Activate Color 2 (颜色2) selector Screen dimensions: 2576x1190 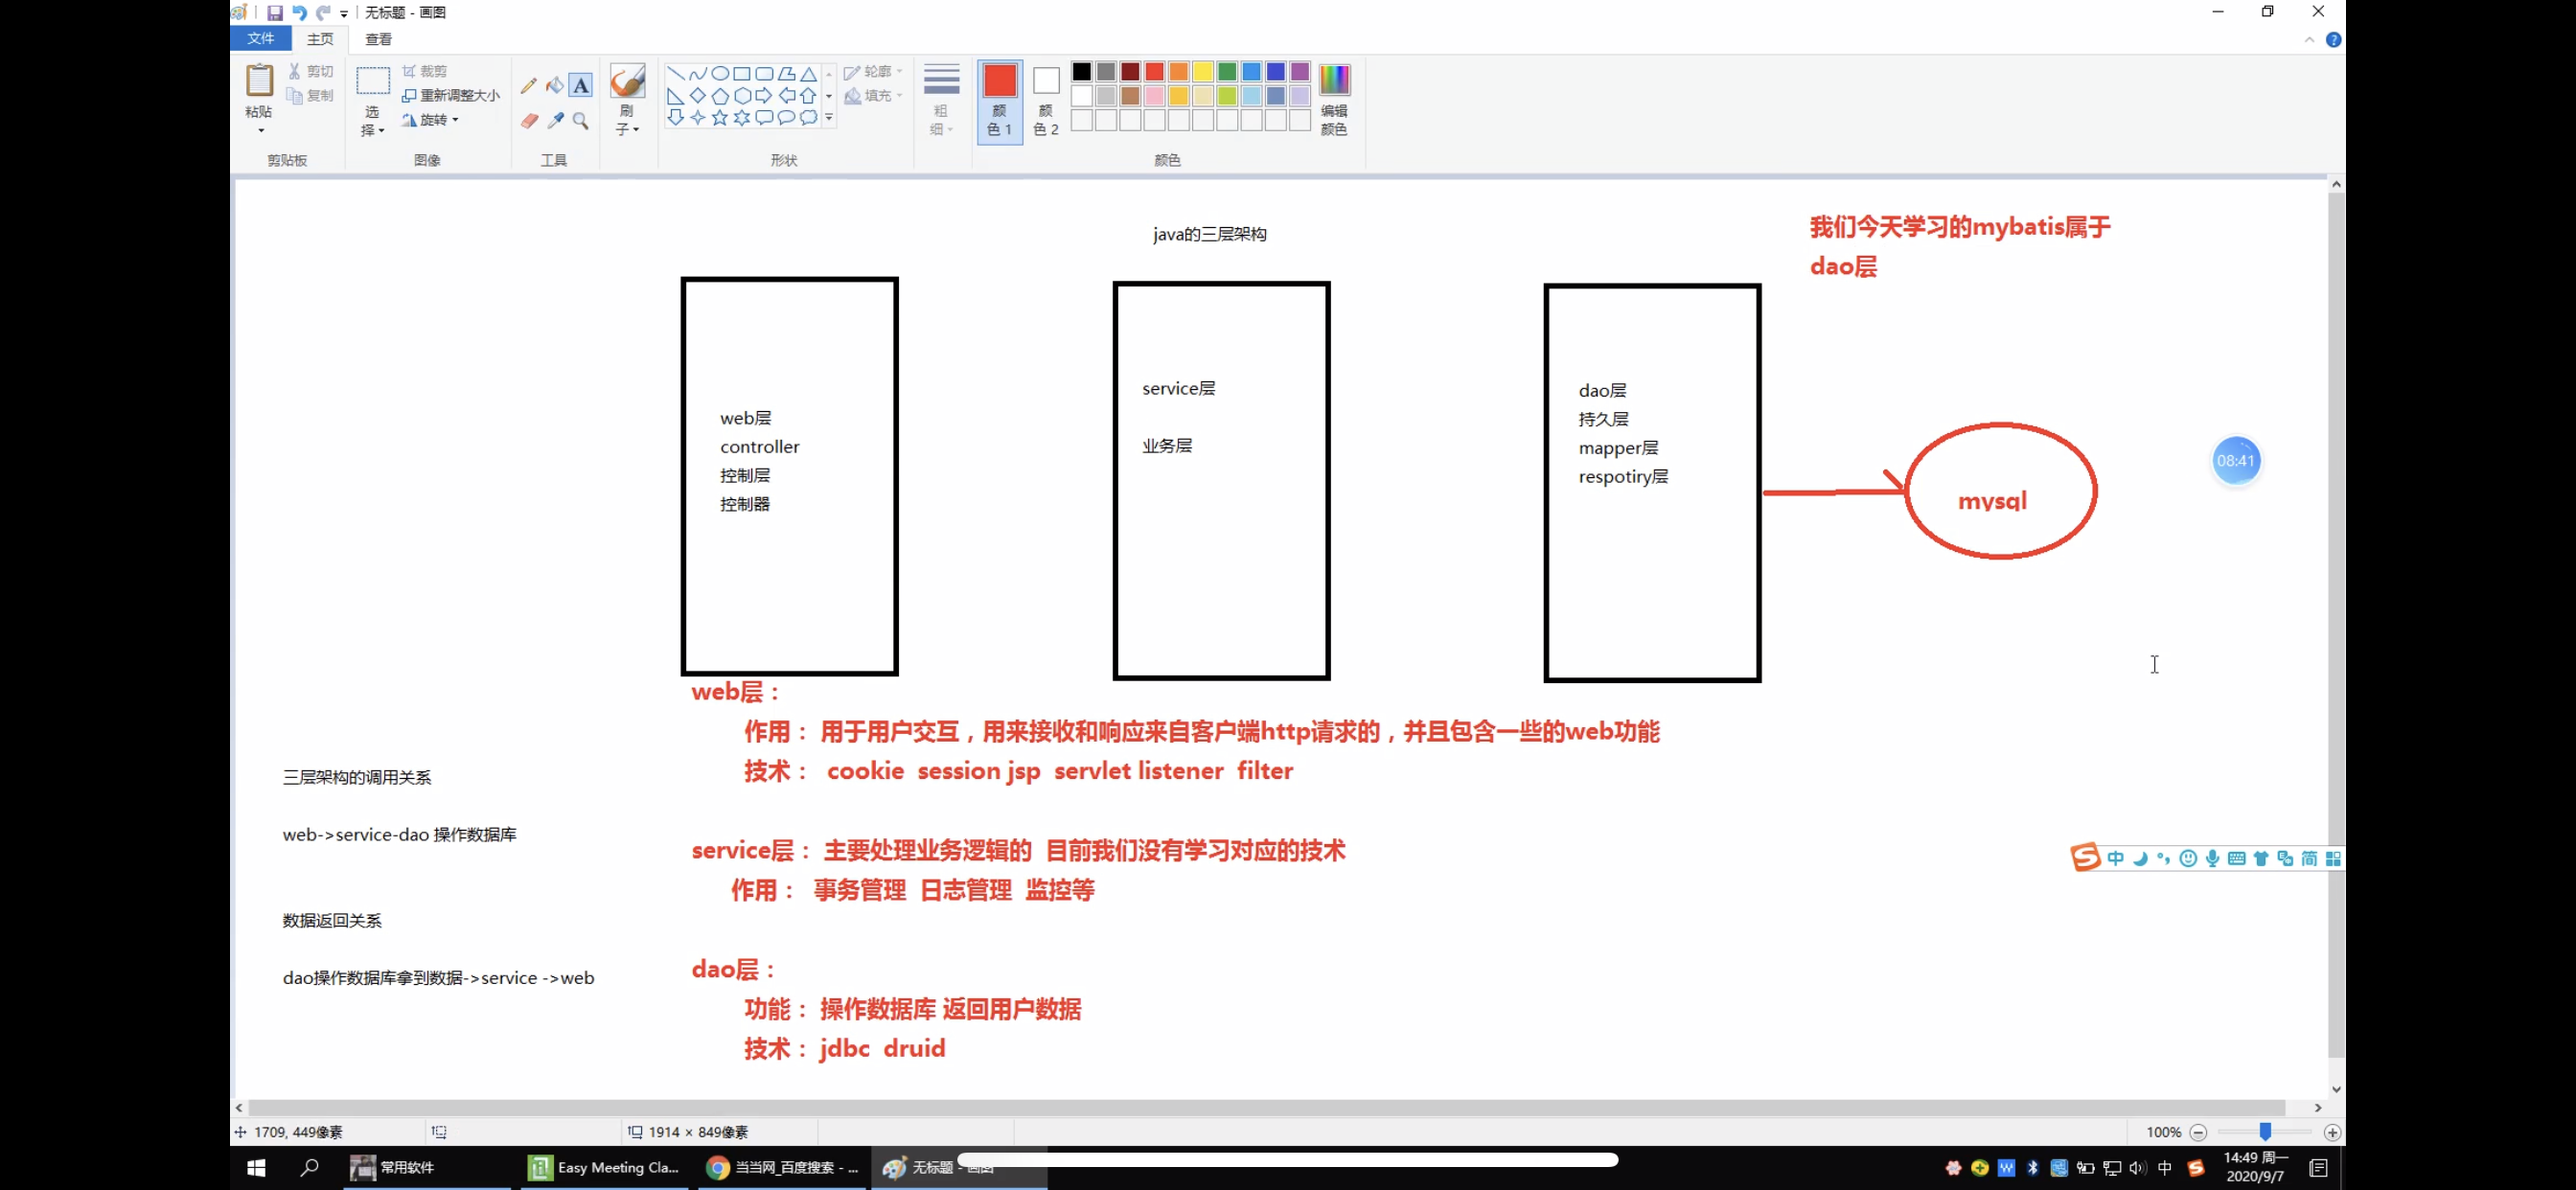pos(1046,100)
